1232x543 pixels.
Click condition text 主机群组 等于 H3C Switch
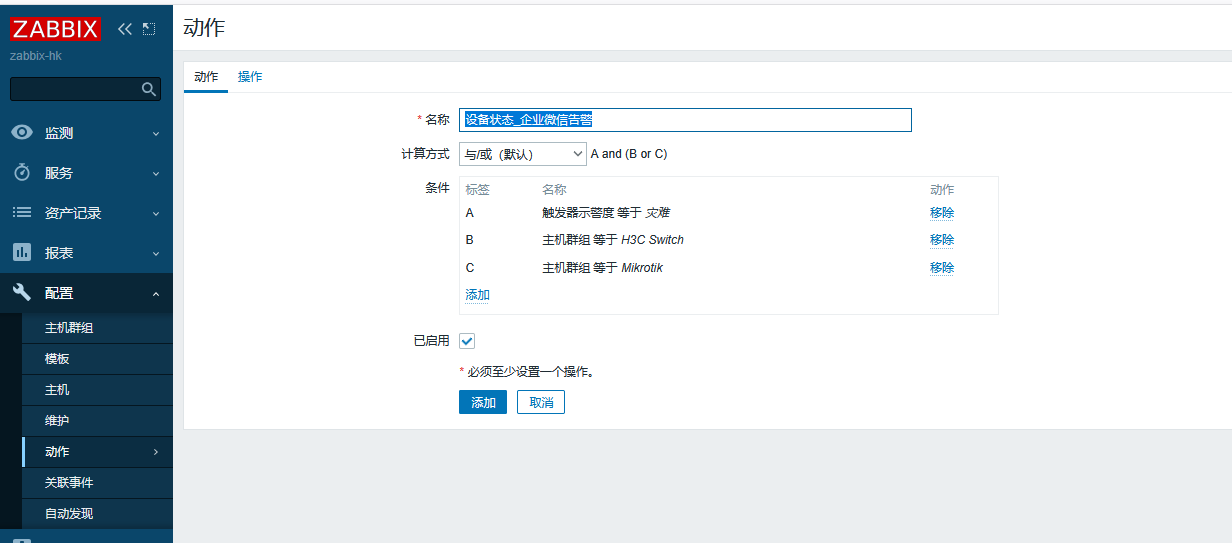click(x=613, y=240)
